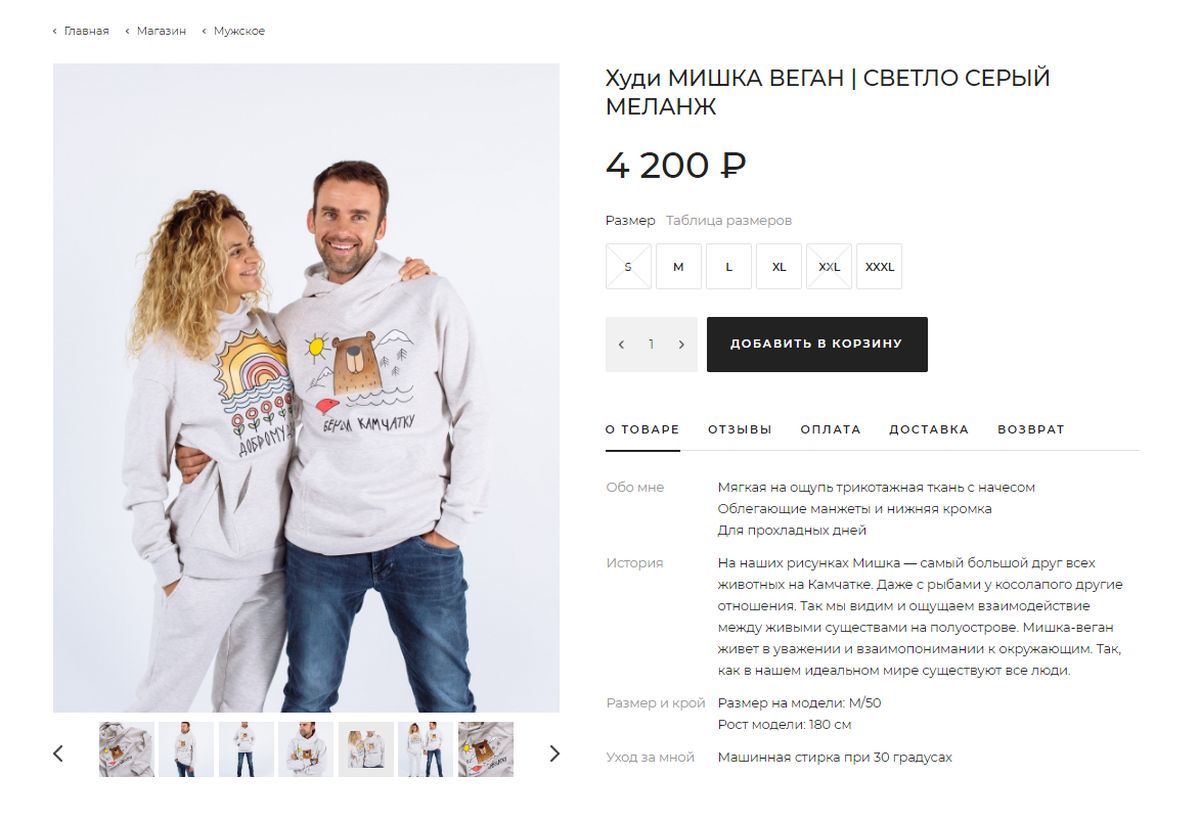
Task: Switch to the ОТЗЫВЫ tab
Action: [x=740, y=429]
